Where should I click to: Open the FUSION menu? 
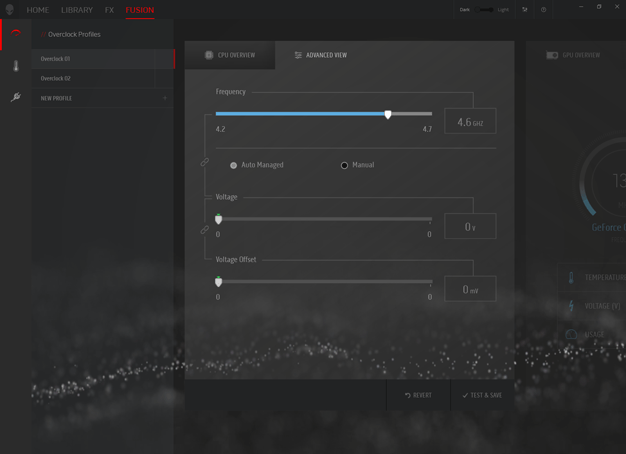tap(140, 10)
